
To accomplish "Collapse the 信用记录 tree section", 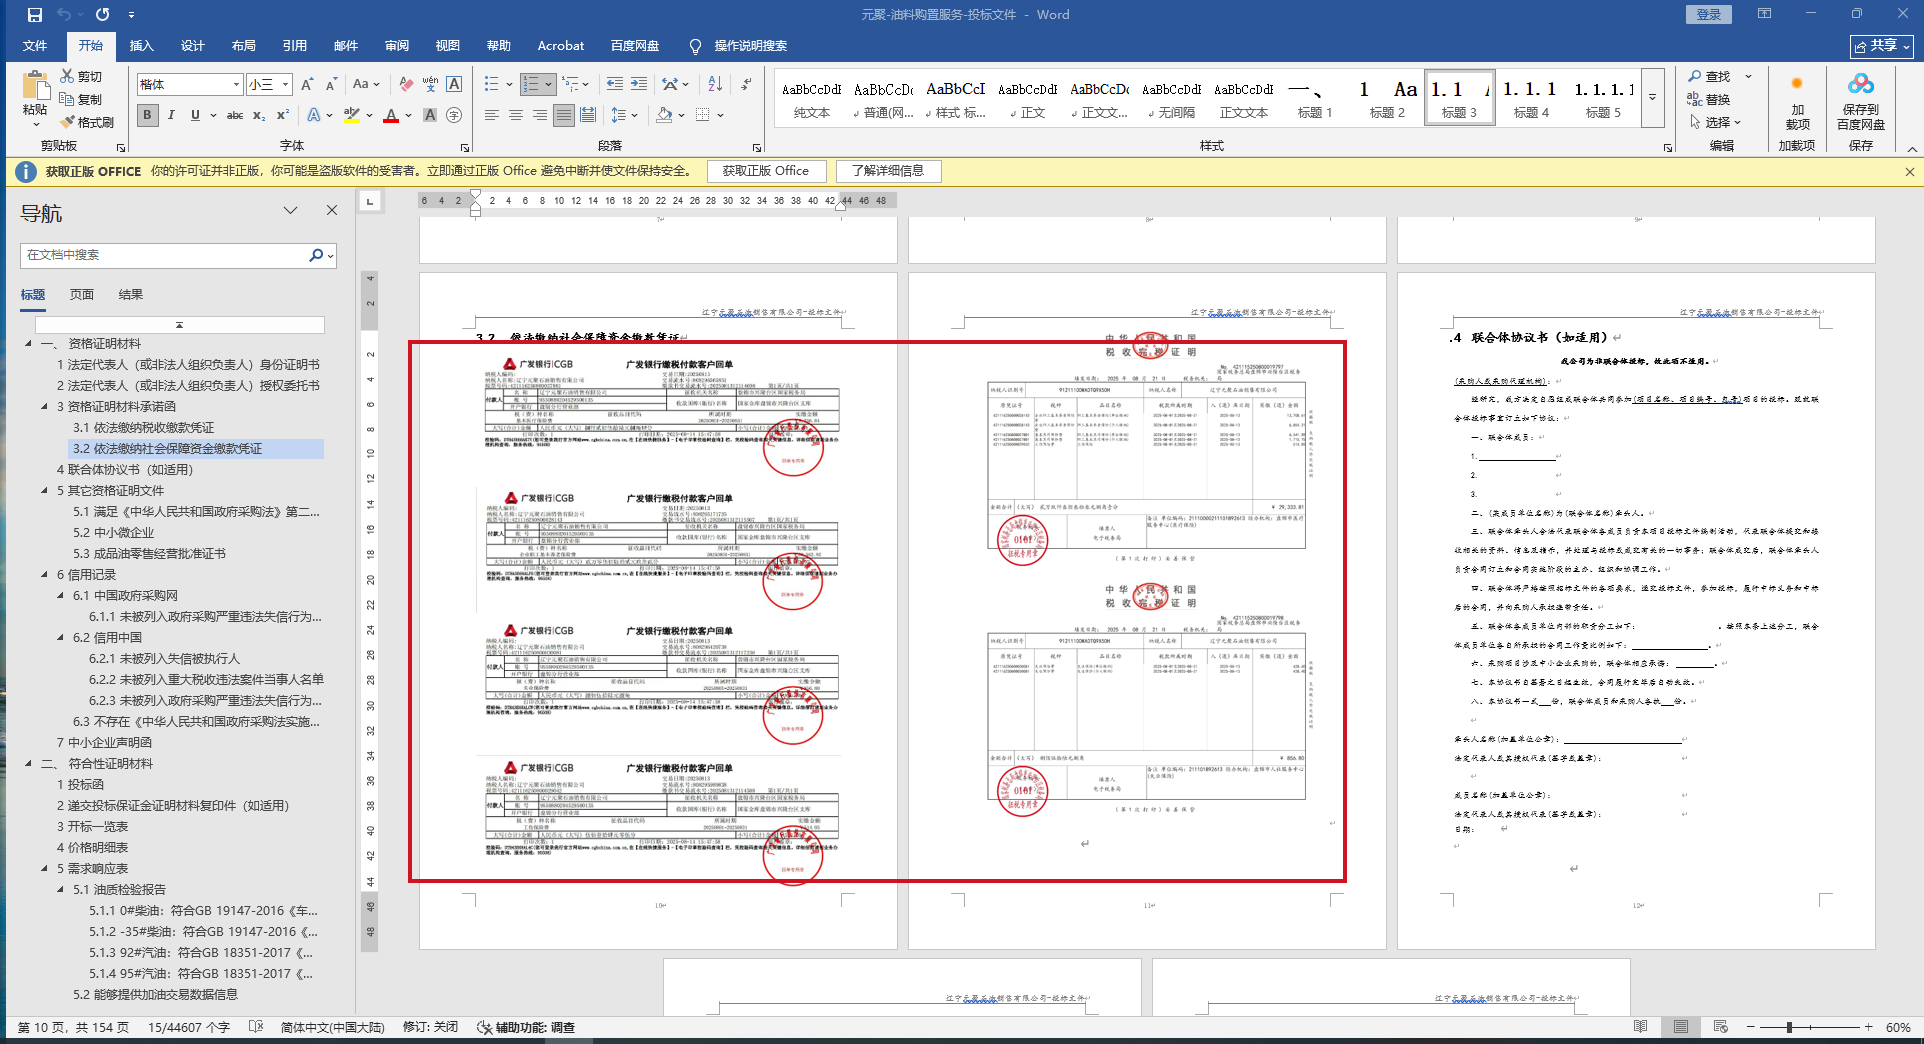I will click(45, 575).
